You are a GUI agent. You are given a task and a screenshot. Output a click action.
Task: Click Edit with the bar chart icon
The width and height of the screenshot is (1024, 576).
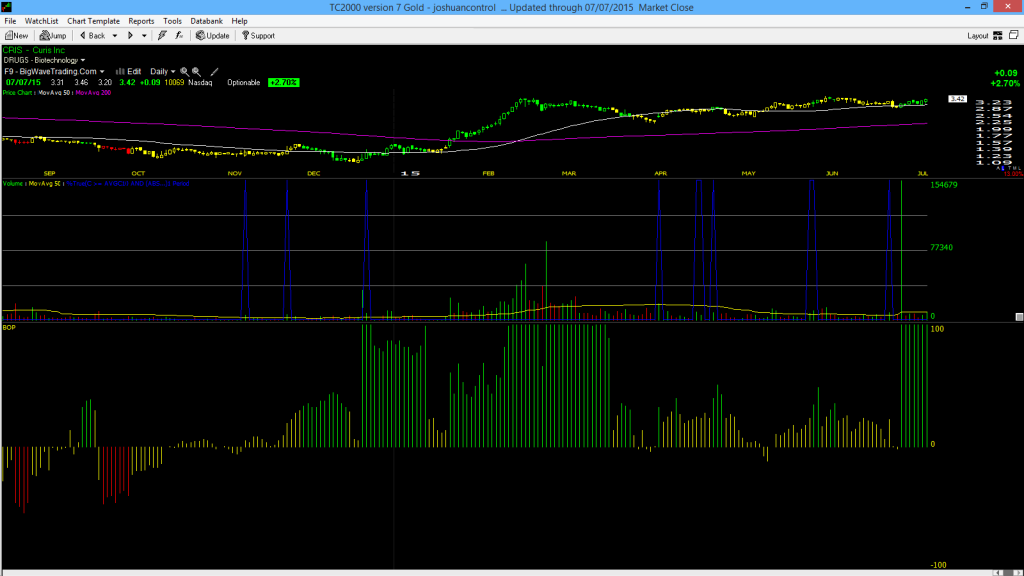tap(129, 72)
